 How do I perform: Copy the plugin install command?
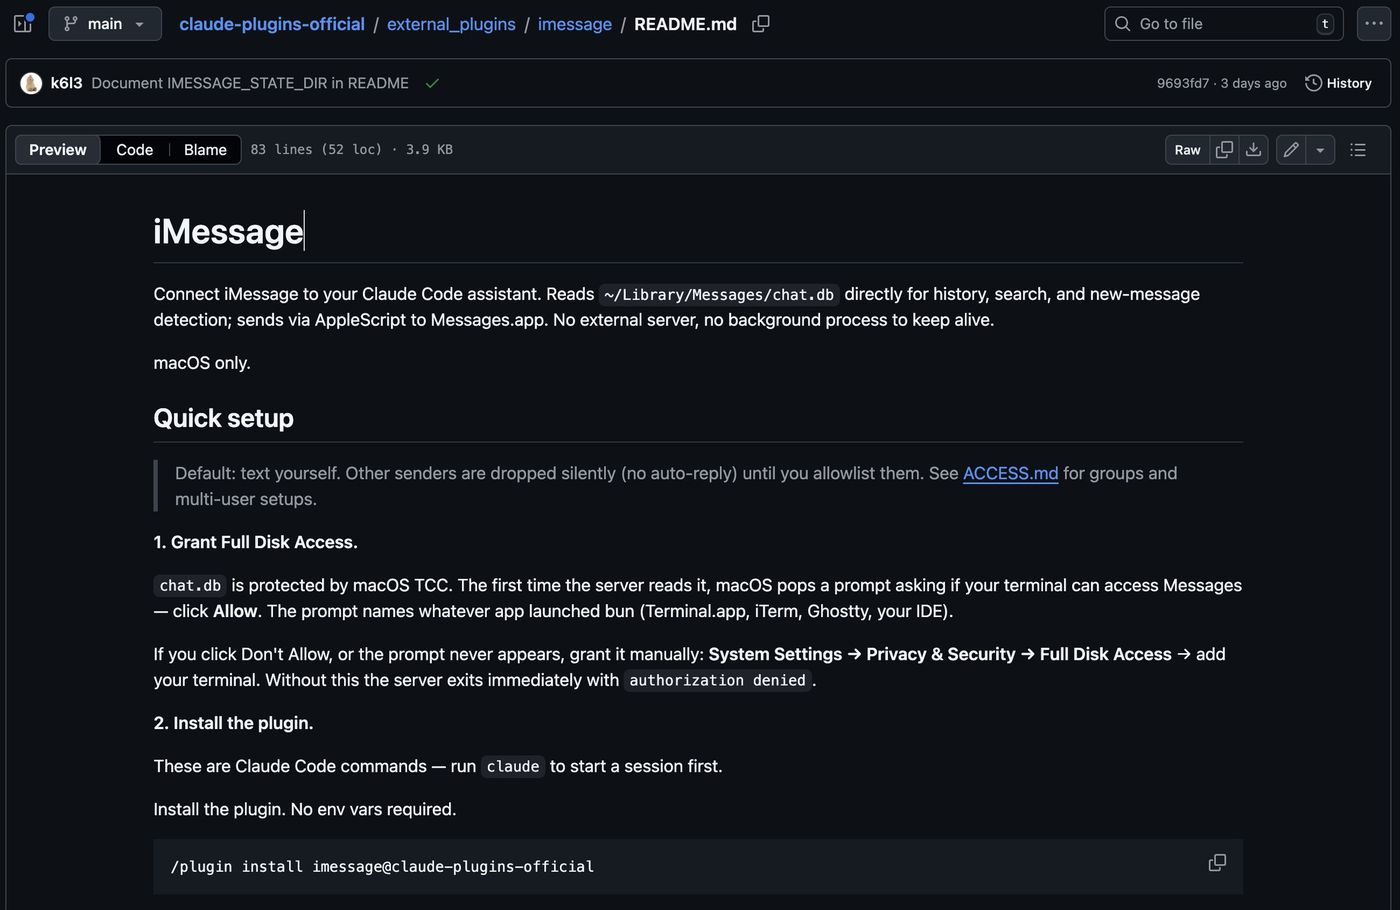click(1217, 863)
